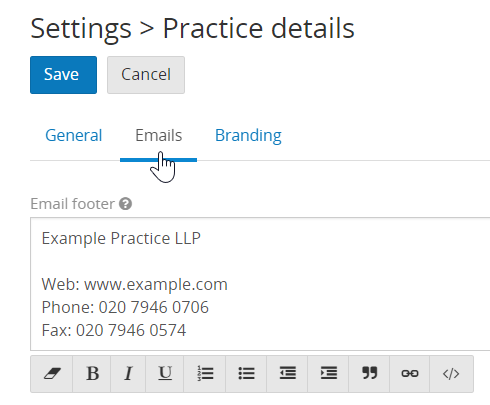Screen dimensions: 490x405
Task: Insert a hyperlink with the link icon
Action: [x=410, y=374]
